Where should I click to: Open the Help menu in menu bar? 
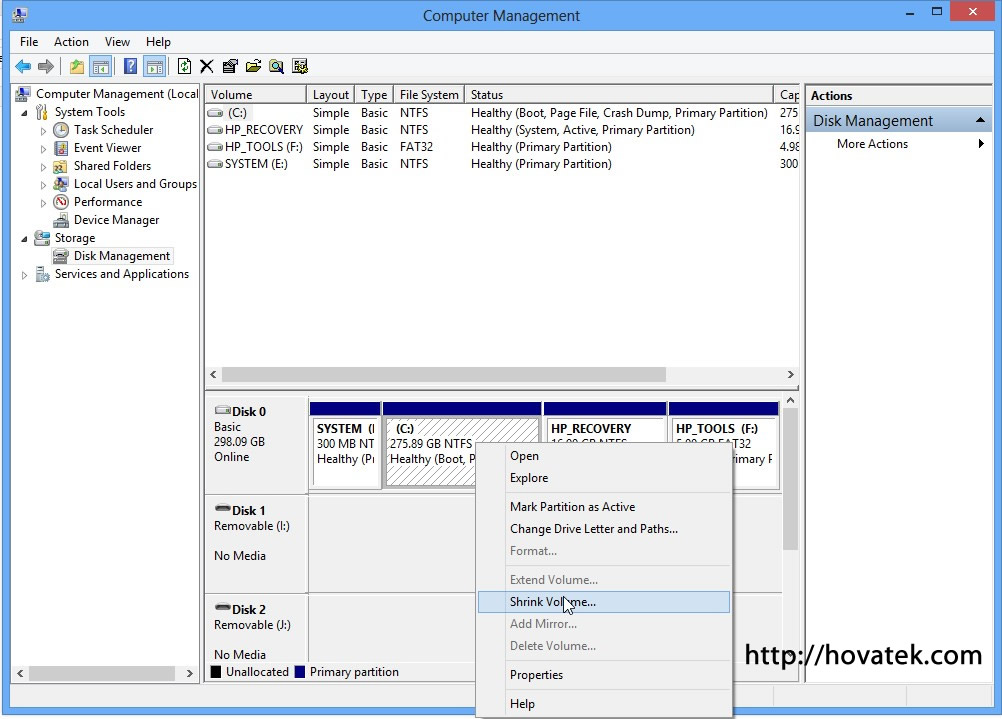pyautogui.click(x=158, y=42)
